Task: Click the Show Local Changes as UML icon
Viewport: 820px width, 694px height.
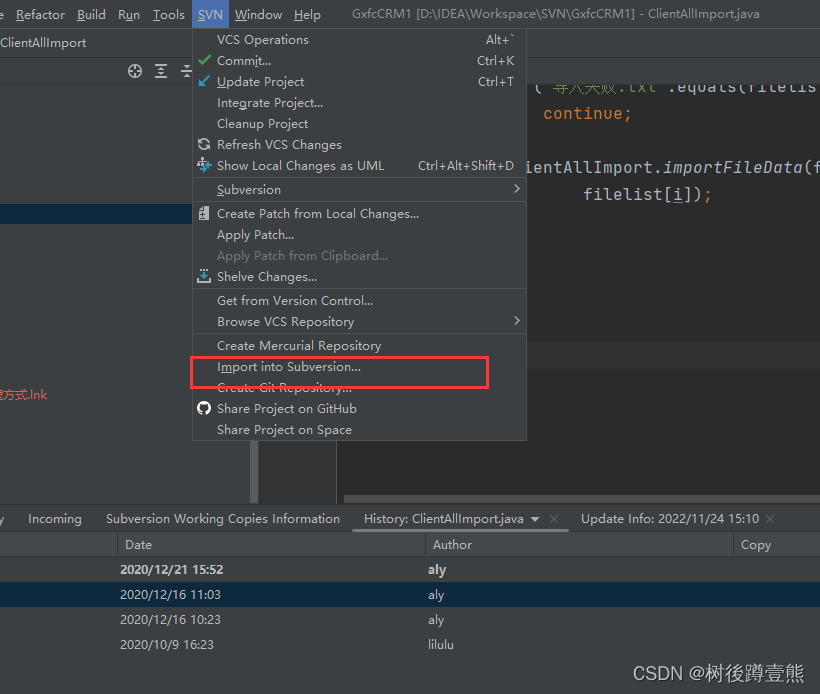Action: (x=204, y=165)
